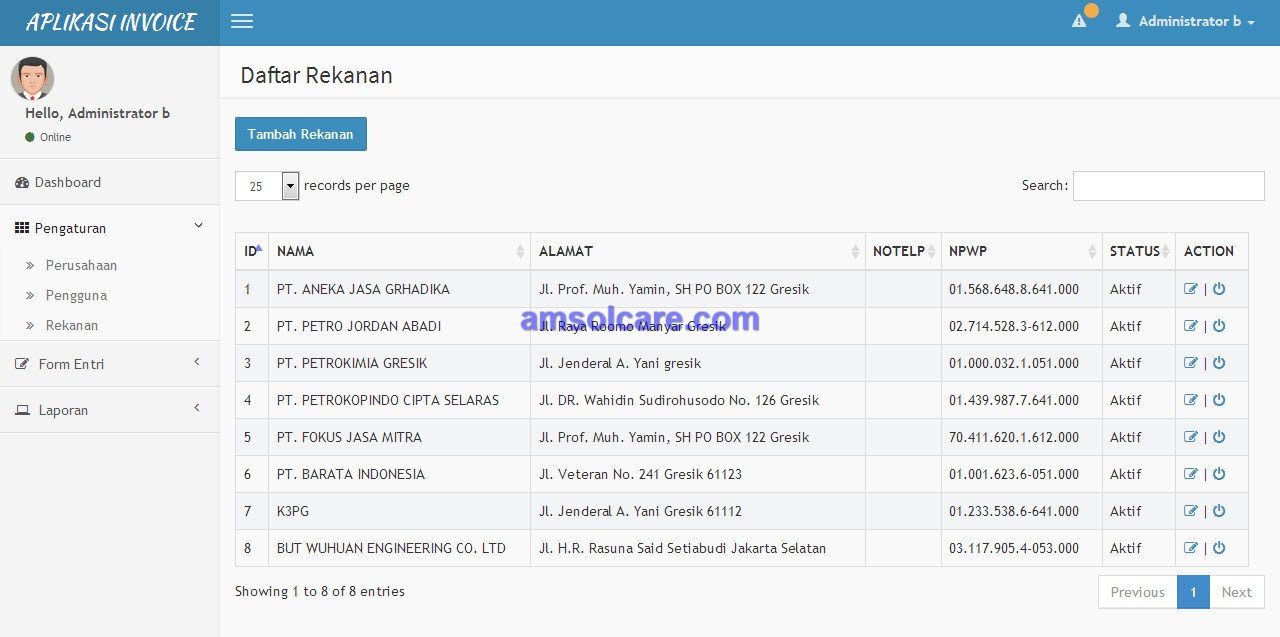Screen dimensions: 1280x637
Task: Click the Tambah Rekanan button
Action: click(301, 134)
